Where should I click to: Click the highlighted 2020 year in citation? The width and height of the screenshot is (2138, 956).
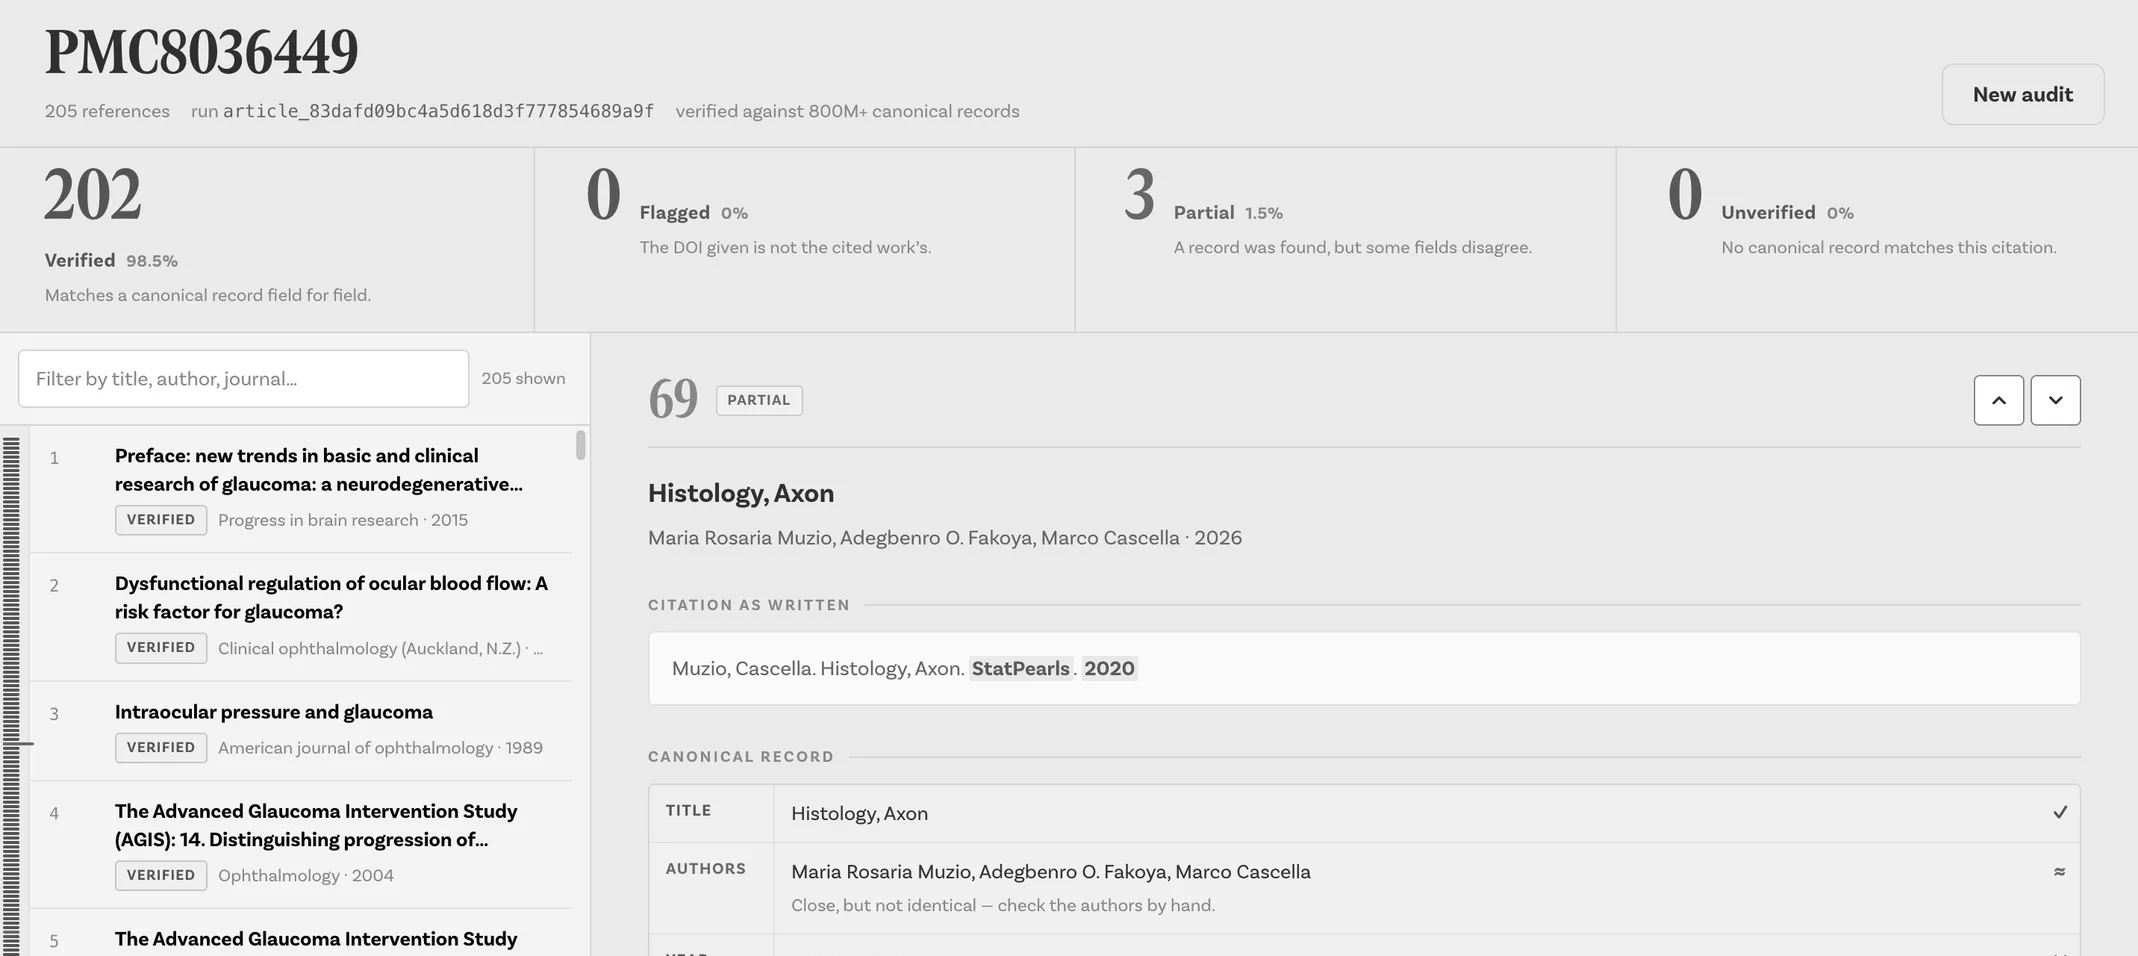pos(1109,668)
